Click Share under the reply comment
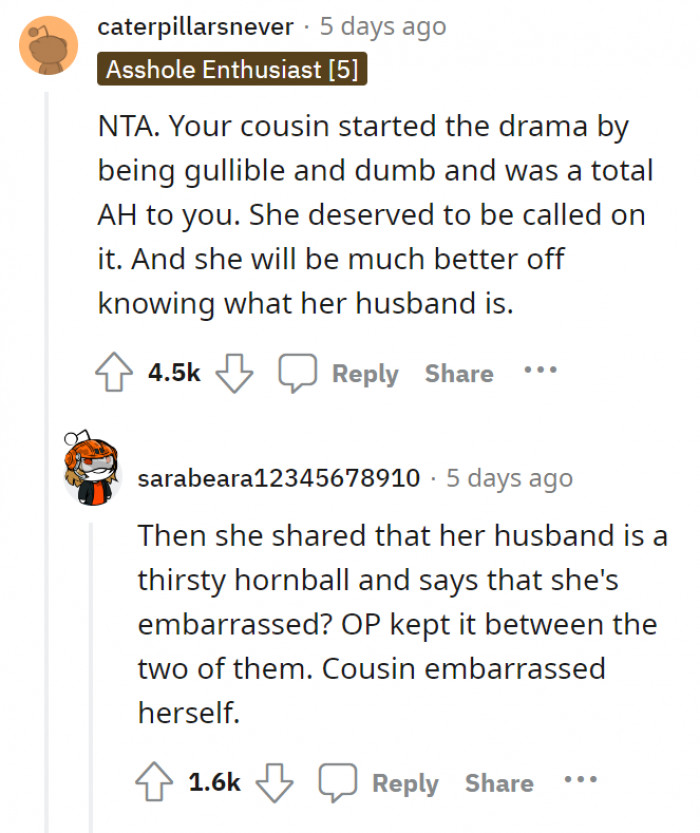 [x=499, y=783]
